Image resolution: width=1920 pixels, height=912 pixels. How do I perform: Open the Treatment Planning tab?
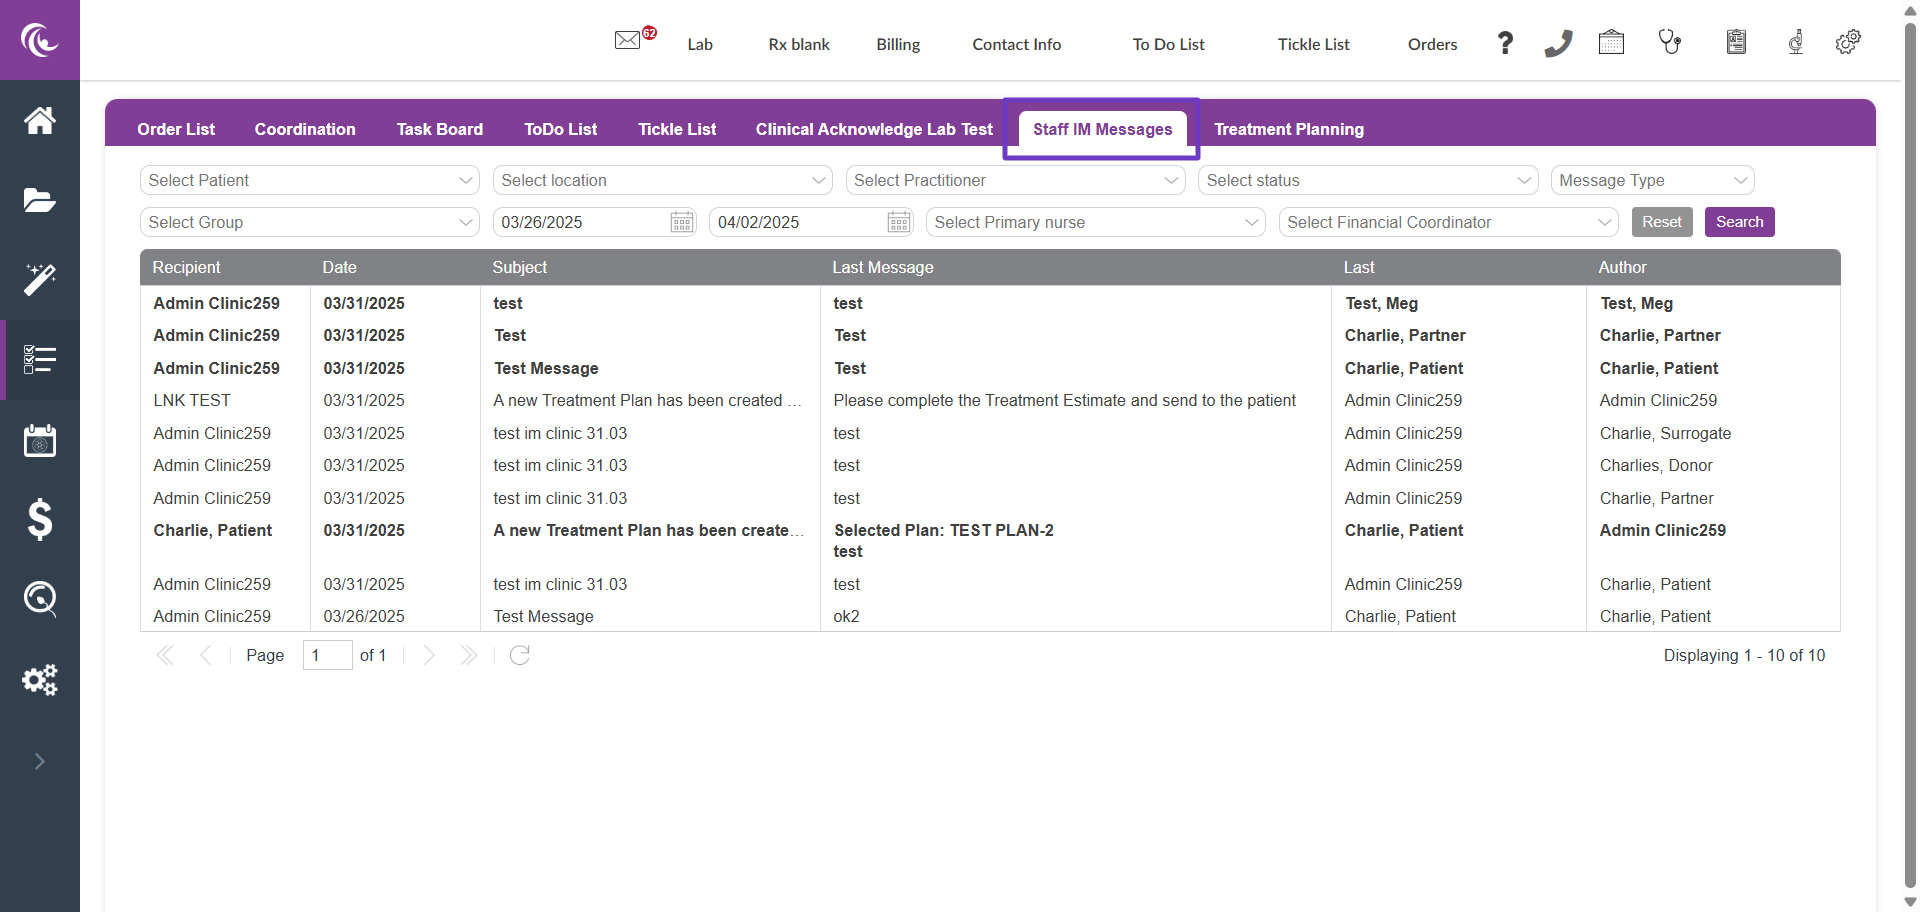[x=1288, y=129]
